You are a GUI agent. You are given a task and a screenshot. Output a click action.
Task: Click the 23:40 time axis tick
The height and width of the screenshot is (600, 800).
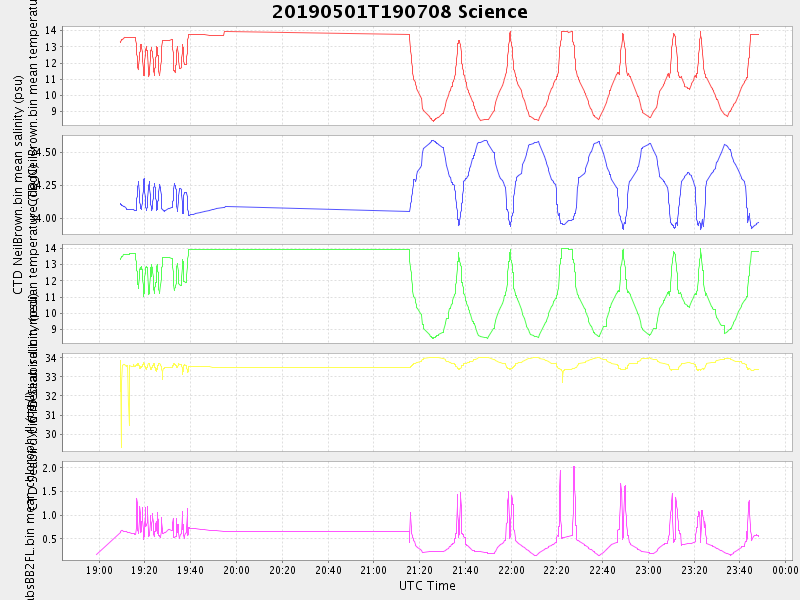739,570
